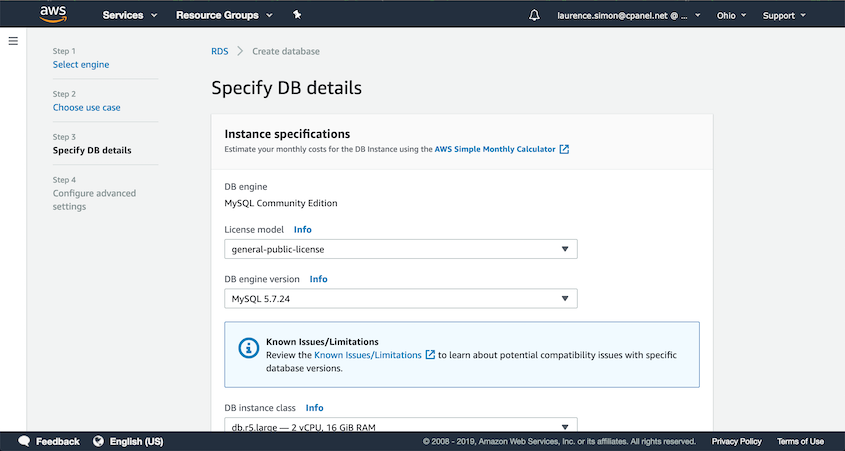Click the RDS breadcrumb link
The width and height of the screenshot is (845, 451).
coord(220,51)
